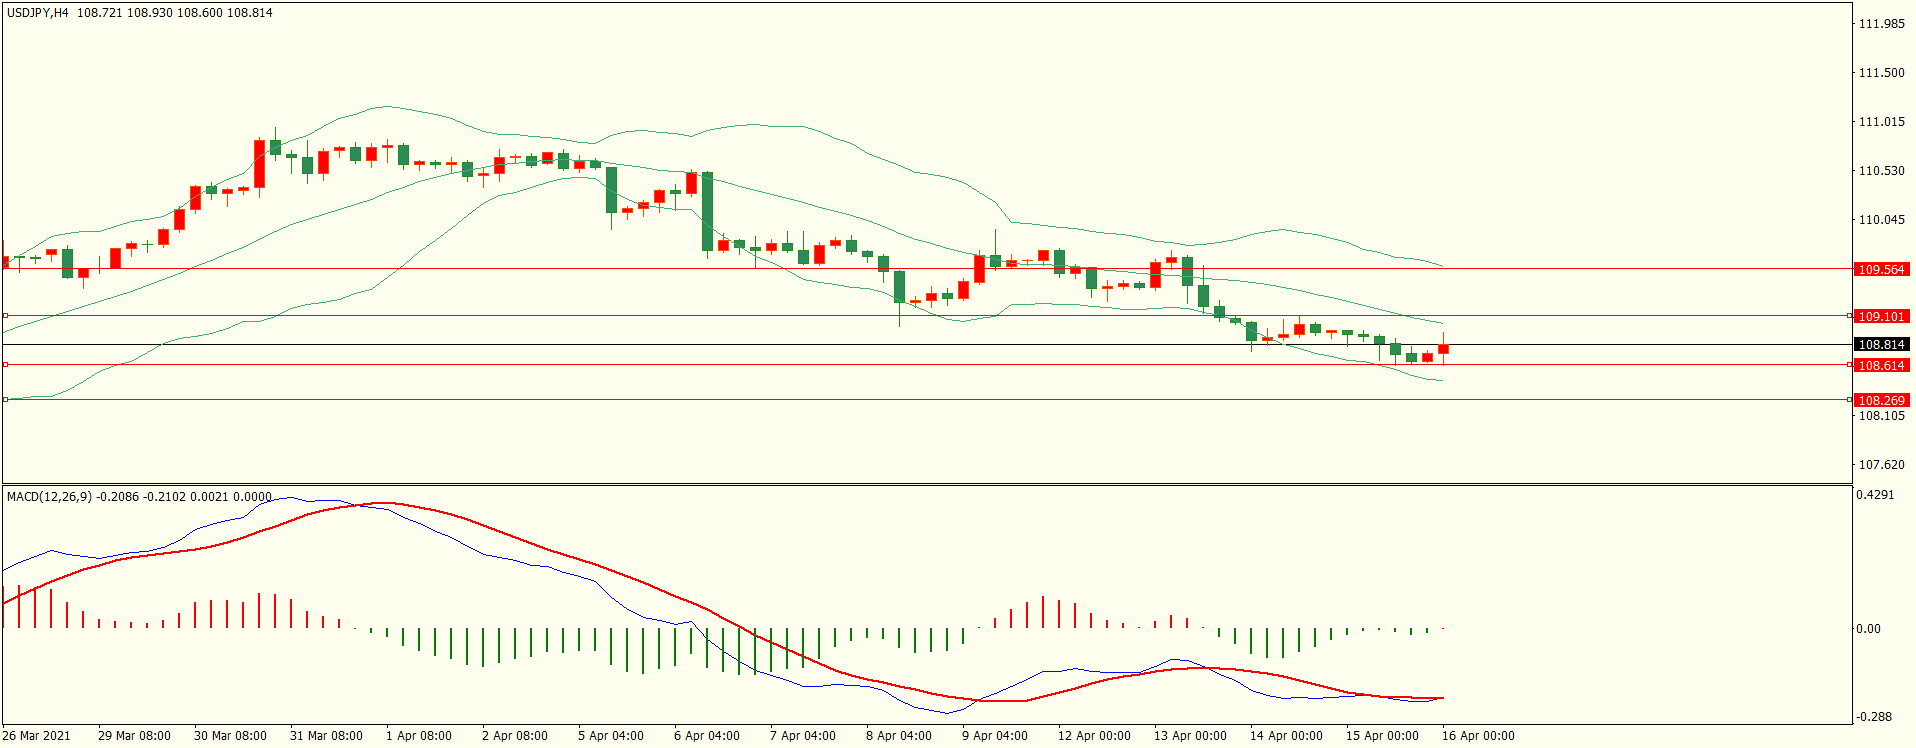Click the MACD(12,26,9) indicator label
The height and width of the screenshot is (748, 1916).
click(x=49, y=496)
